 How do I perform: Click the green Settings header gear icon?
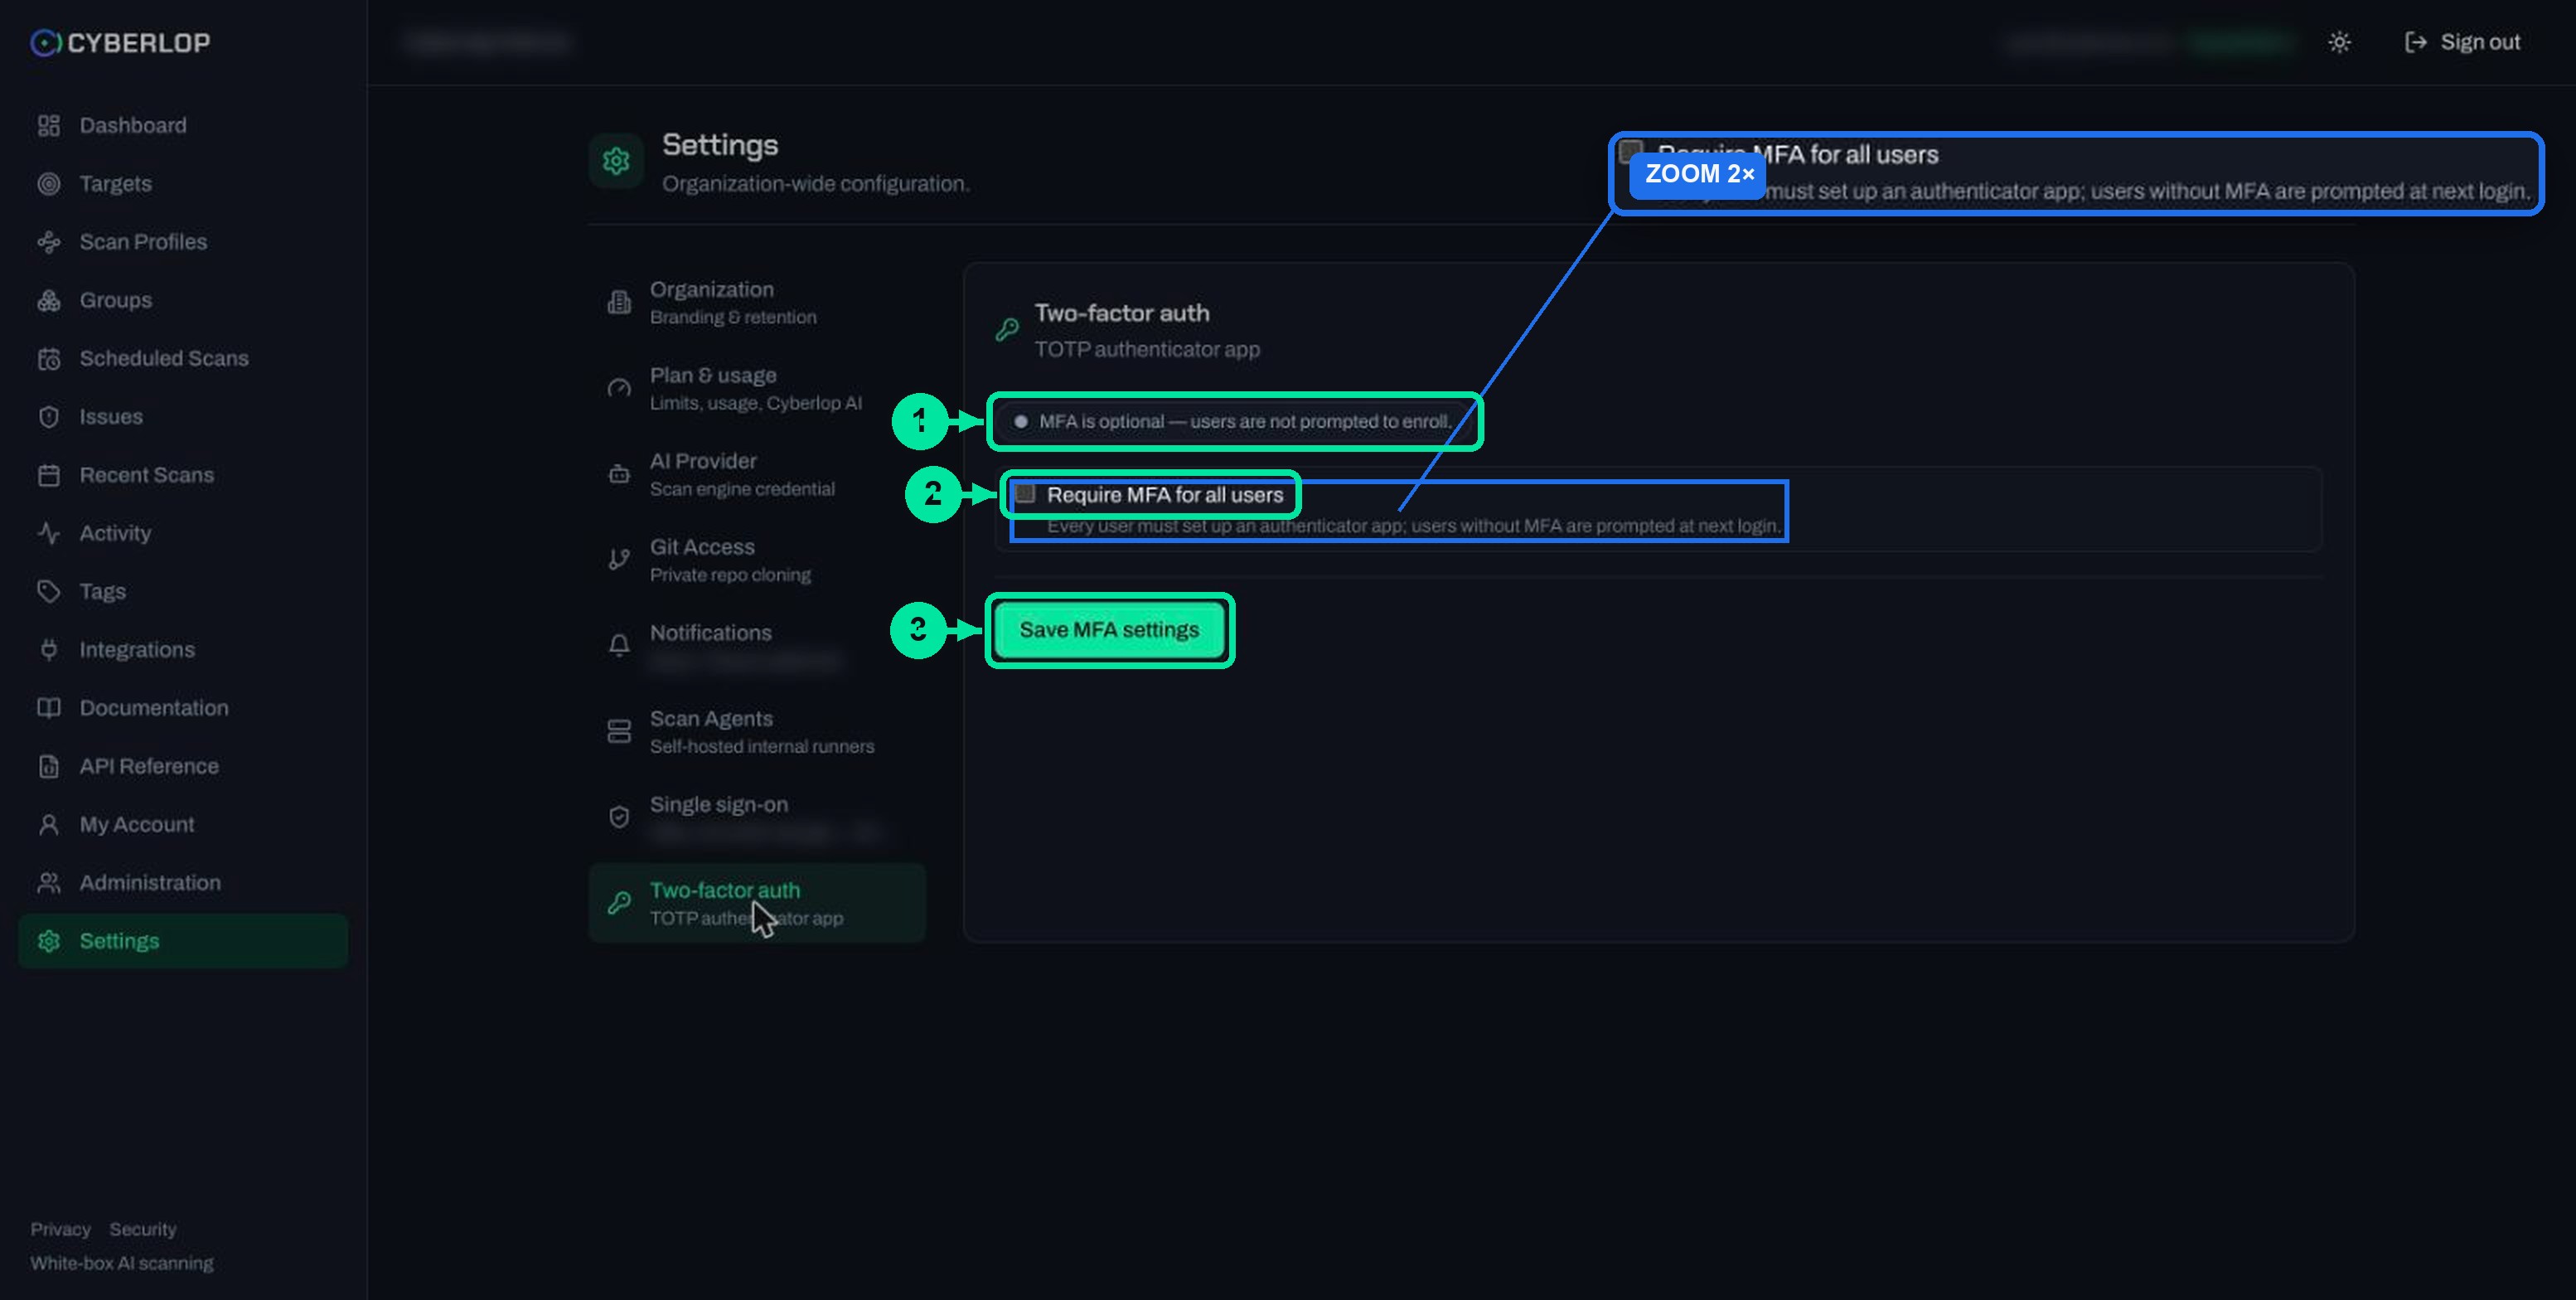[x=616, y=161]
